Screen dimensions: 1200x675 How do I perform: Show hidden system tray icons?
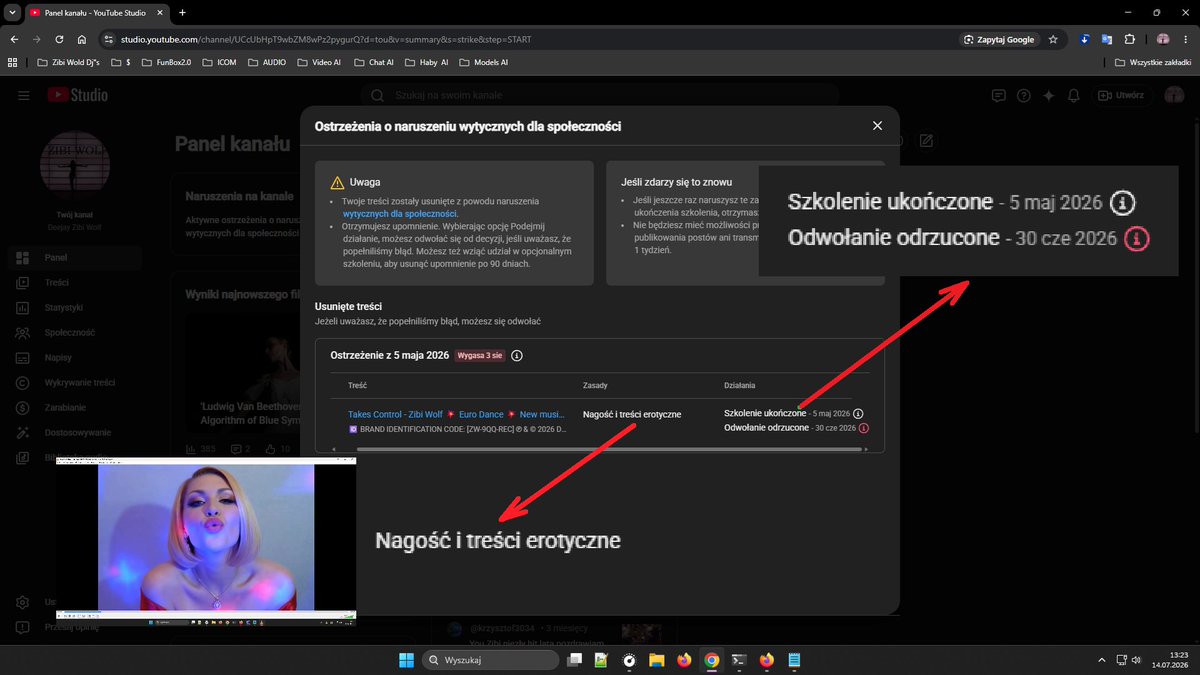tap(1101, 660)
